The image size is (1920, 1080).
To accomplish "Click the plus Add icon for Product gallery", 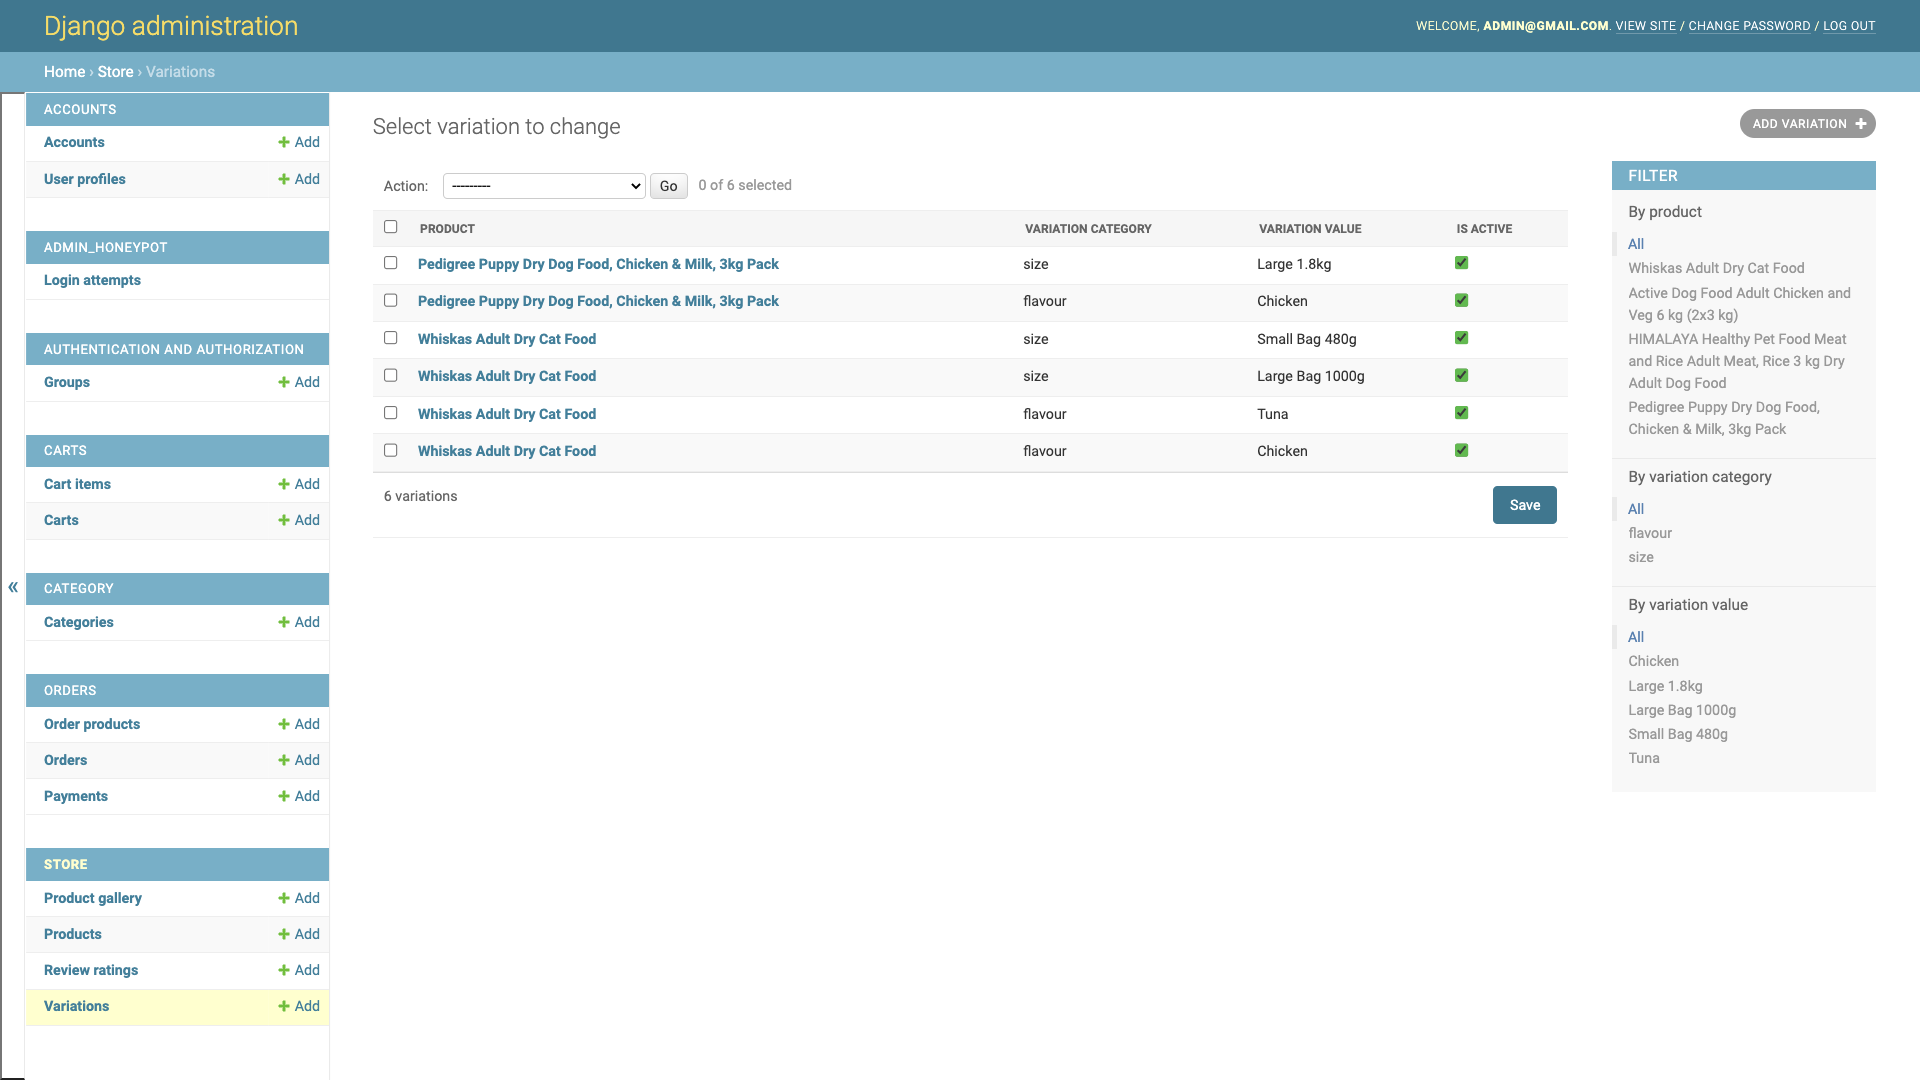I will (x=299, y=899).
